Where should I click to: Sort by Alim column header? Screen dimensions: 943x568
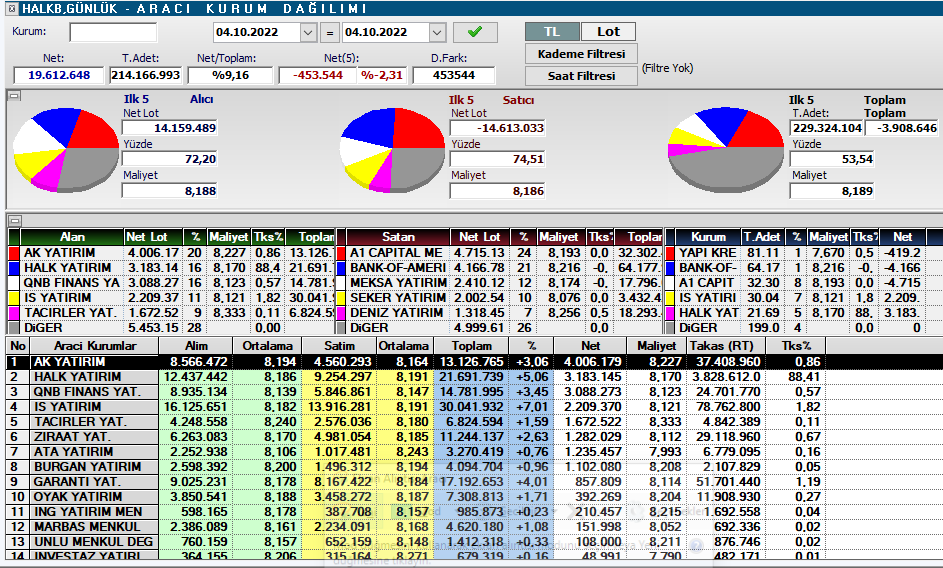coord(196,346)
